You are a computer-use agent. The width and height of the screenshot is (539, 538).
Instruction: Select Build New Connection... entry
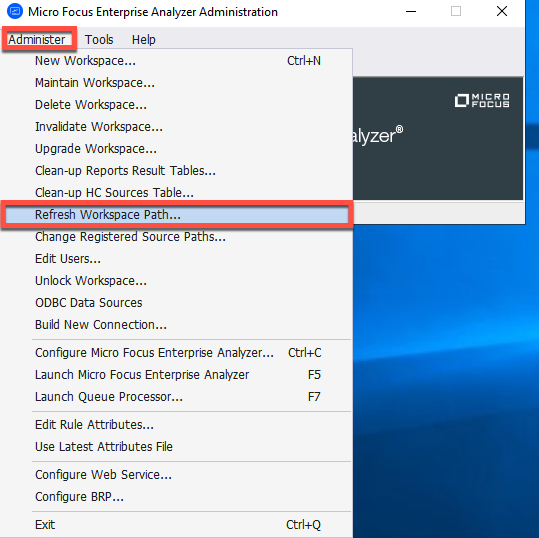pyautogui.click(x=176, y=325)
